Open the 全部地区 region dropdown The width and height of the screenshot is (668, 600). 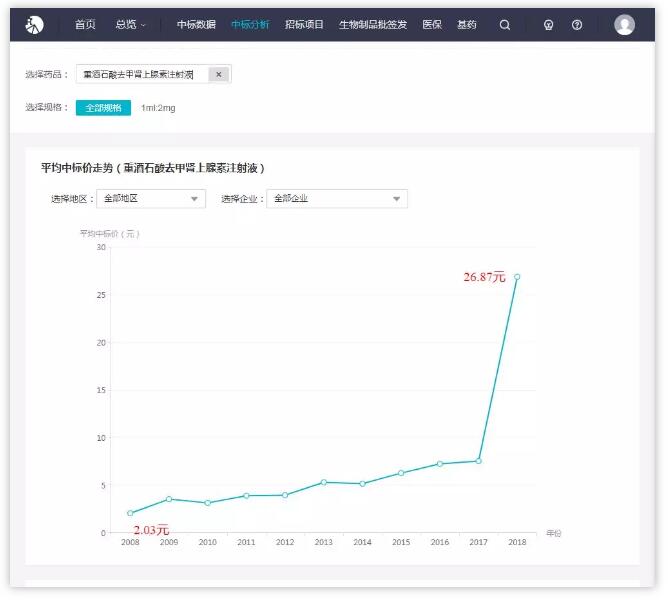pyautogui.click(x=151, y=199)
